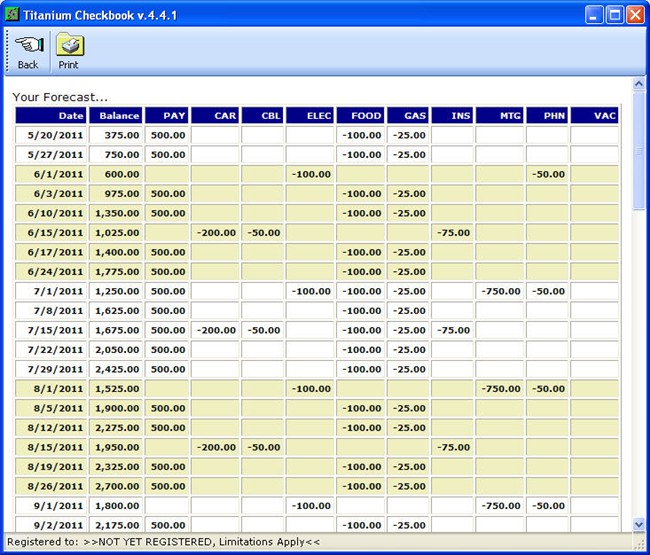Select the 2,175.00 balance cell
650x555 pixels.
pyautogui.click(x=116, y=524)
